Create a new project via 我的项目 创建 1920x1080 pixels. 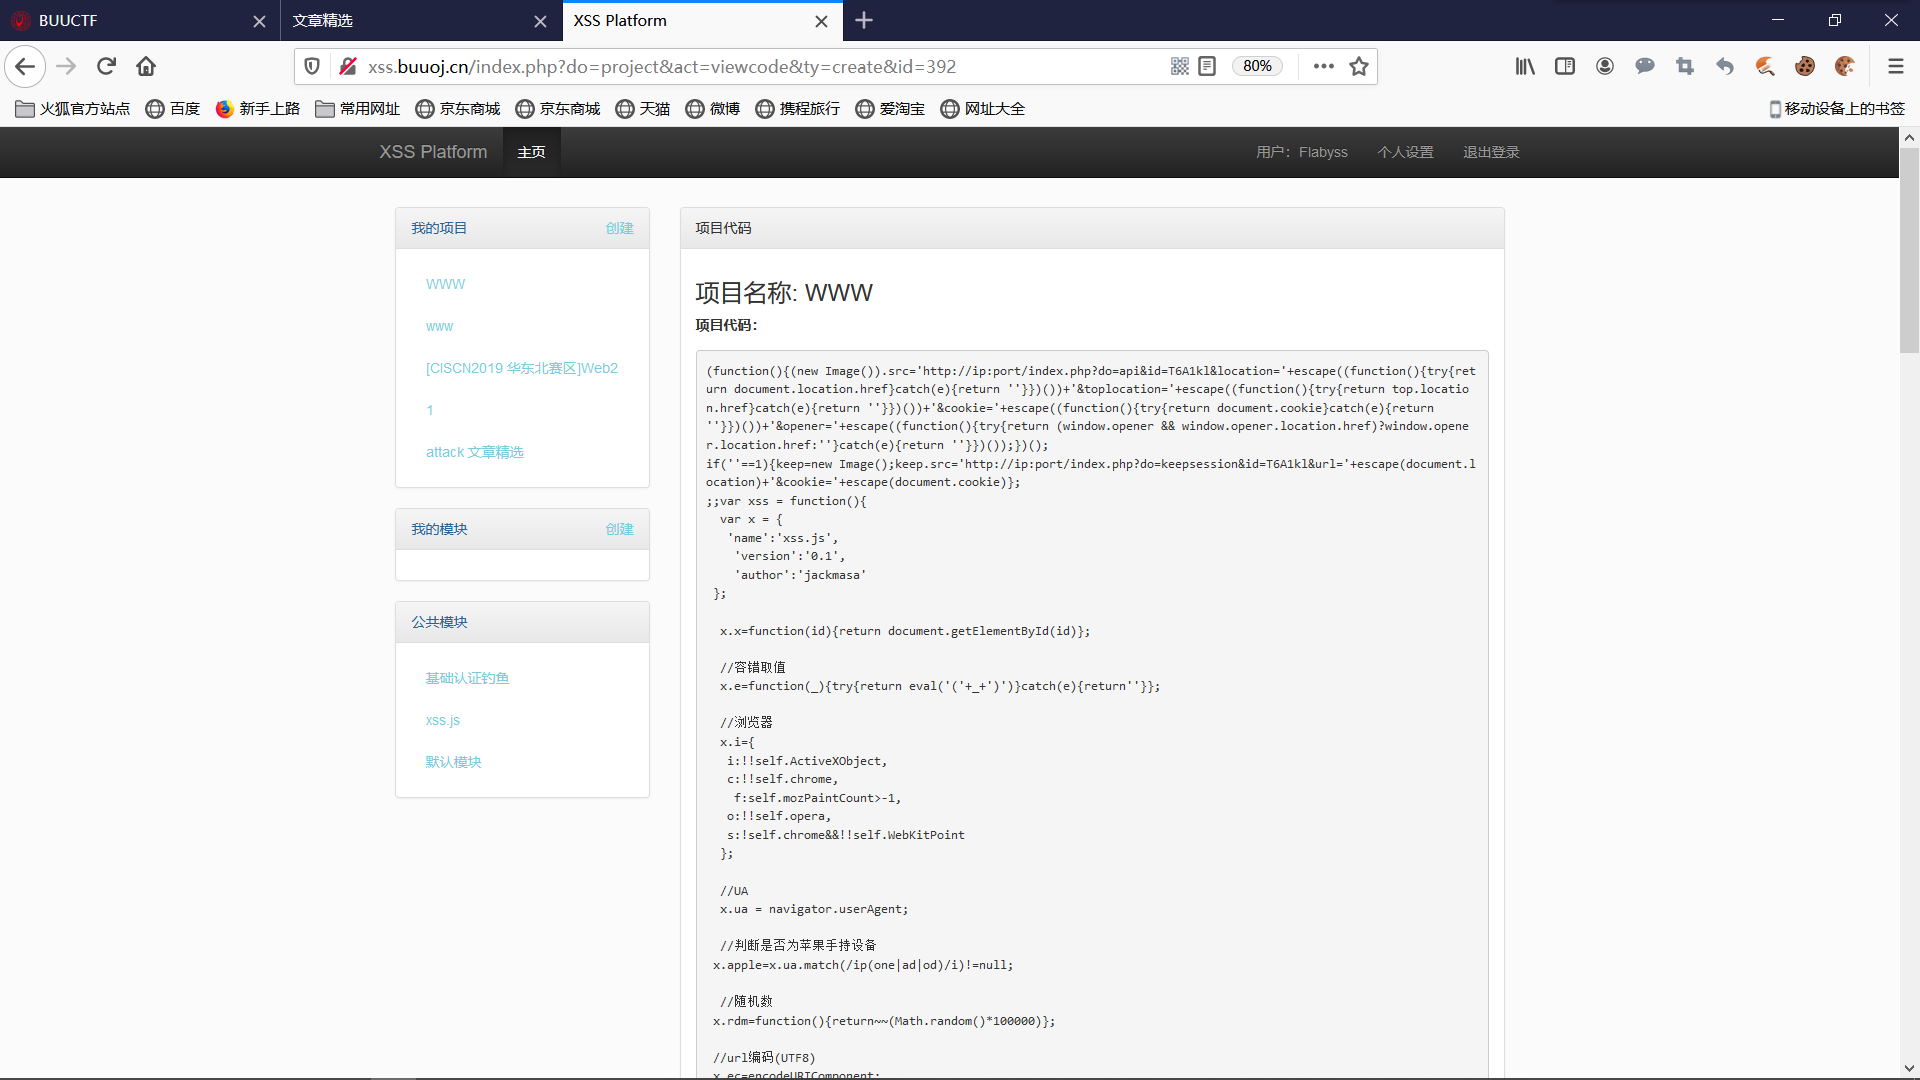pos(619,228)
